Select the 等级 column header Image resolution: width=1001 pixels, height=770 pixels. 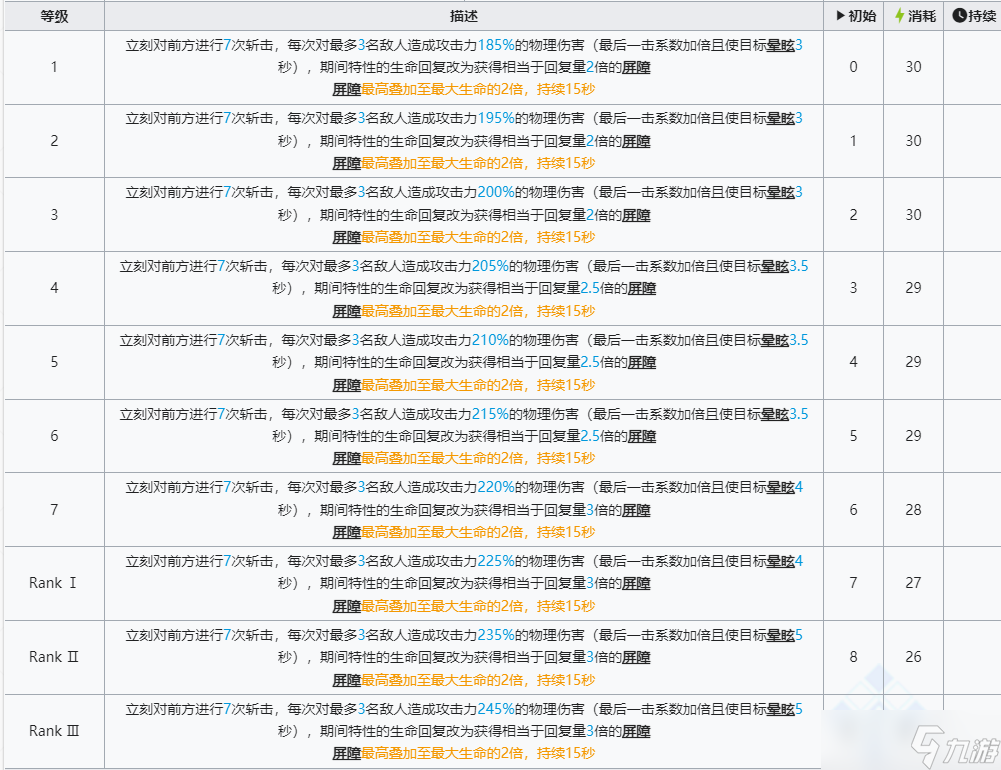click(54, 16)
